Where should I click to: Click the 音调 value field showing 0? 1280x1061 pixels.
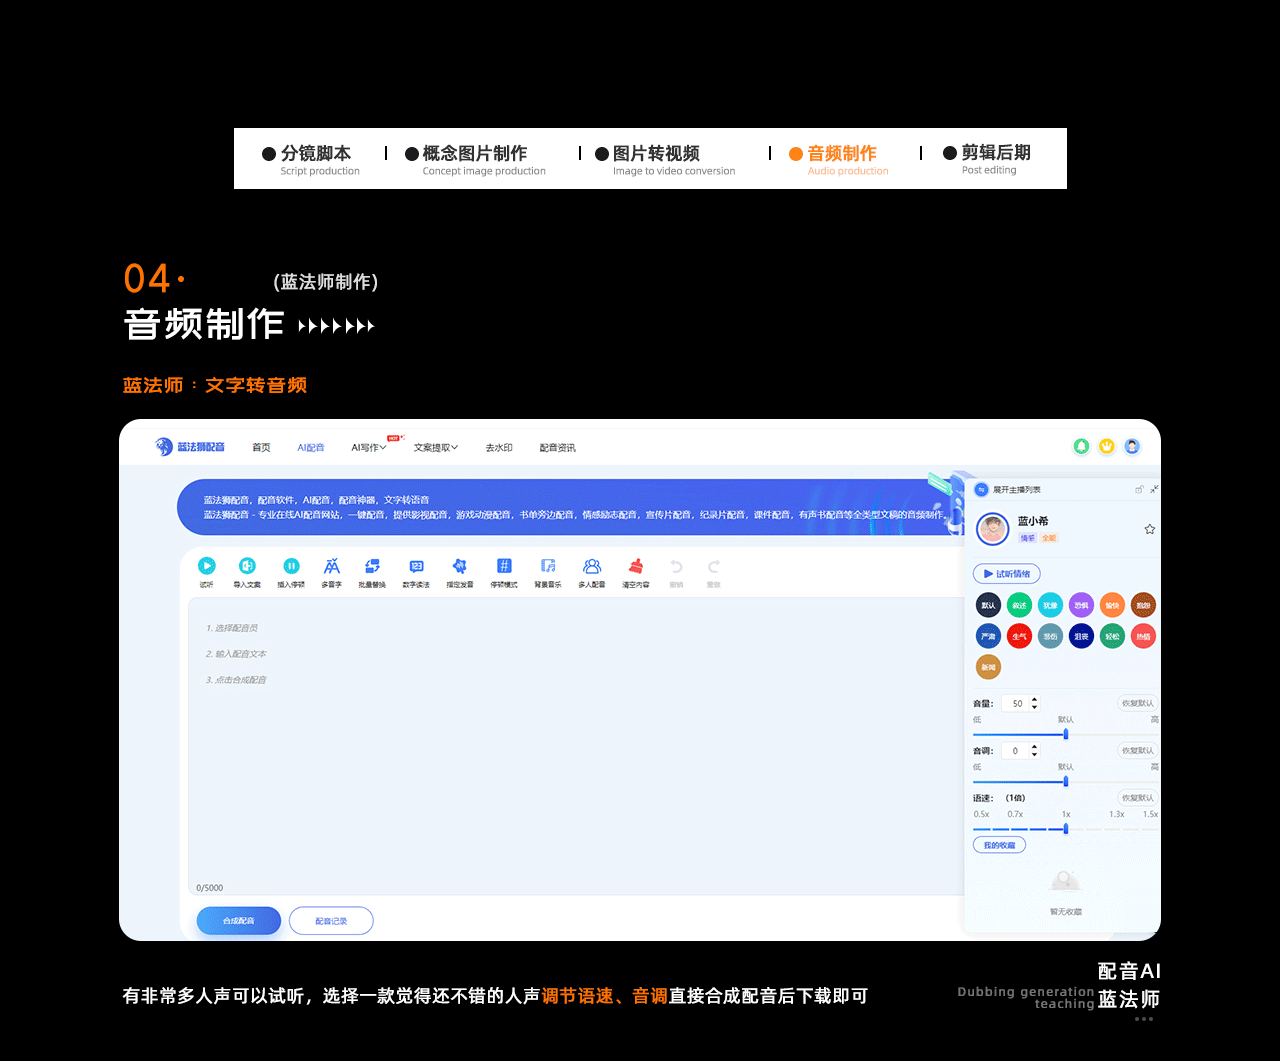(x=1016, y=750)
